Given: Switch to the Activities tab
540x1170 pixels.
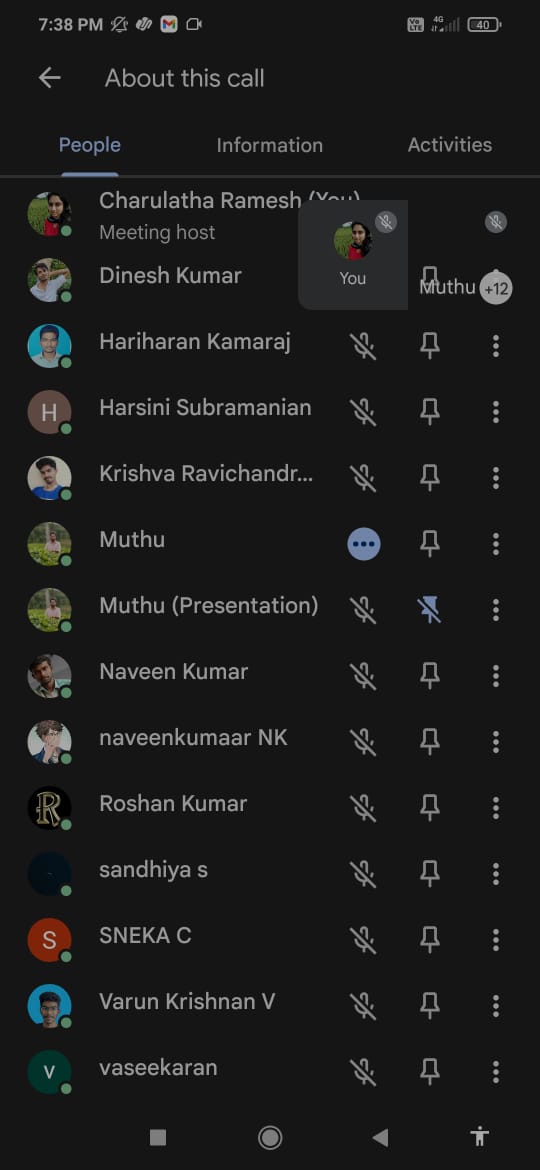Looking at the screenshot, I should [x=450, y=145].
